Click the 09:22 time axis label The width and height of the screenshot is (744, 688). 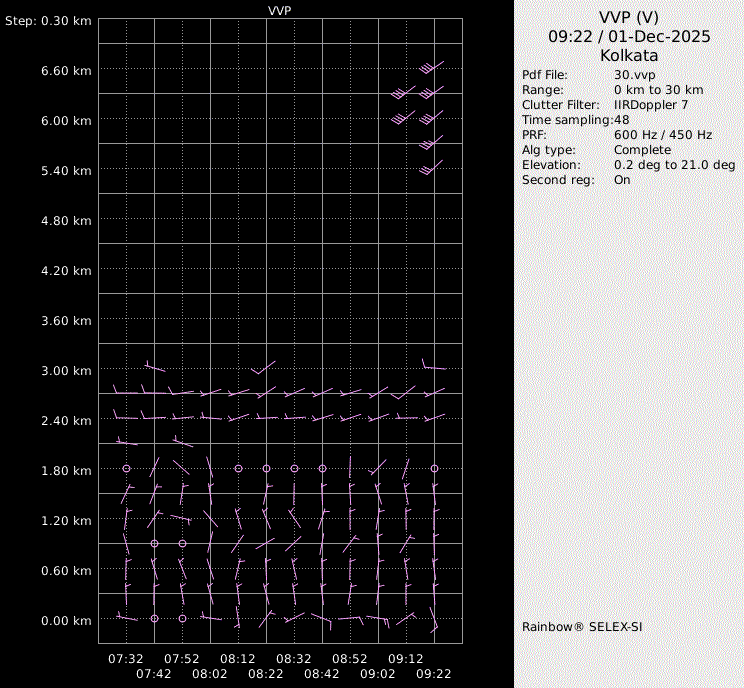434,675
